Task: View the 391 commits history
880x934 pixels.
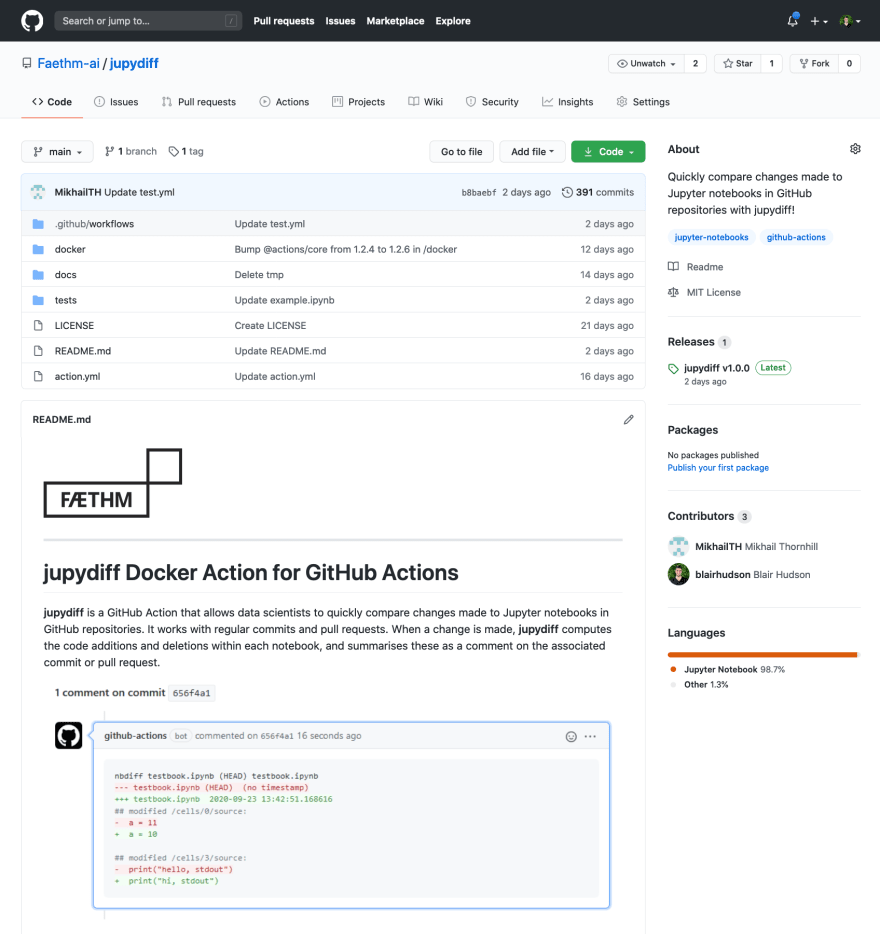Action: pyautogui.click(x=598, y=192)
